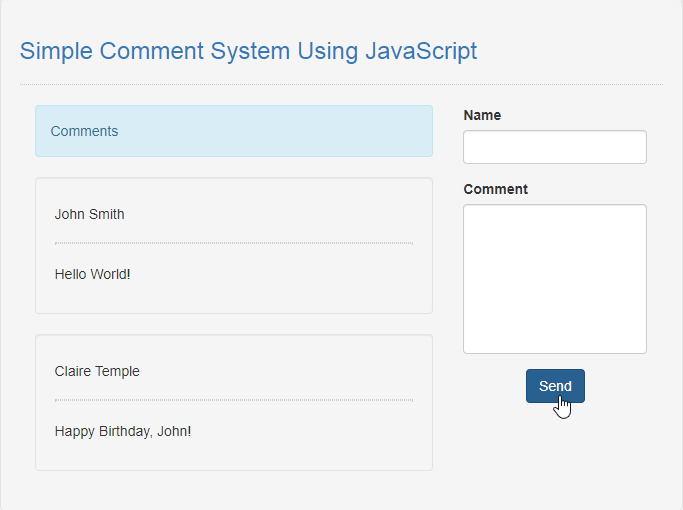Click the commenter name 'Claire Temple'
The height and width of the screenshot is (510, 683).
[97, 371]
